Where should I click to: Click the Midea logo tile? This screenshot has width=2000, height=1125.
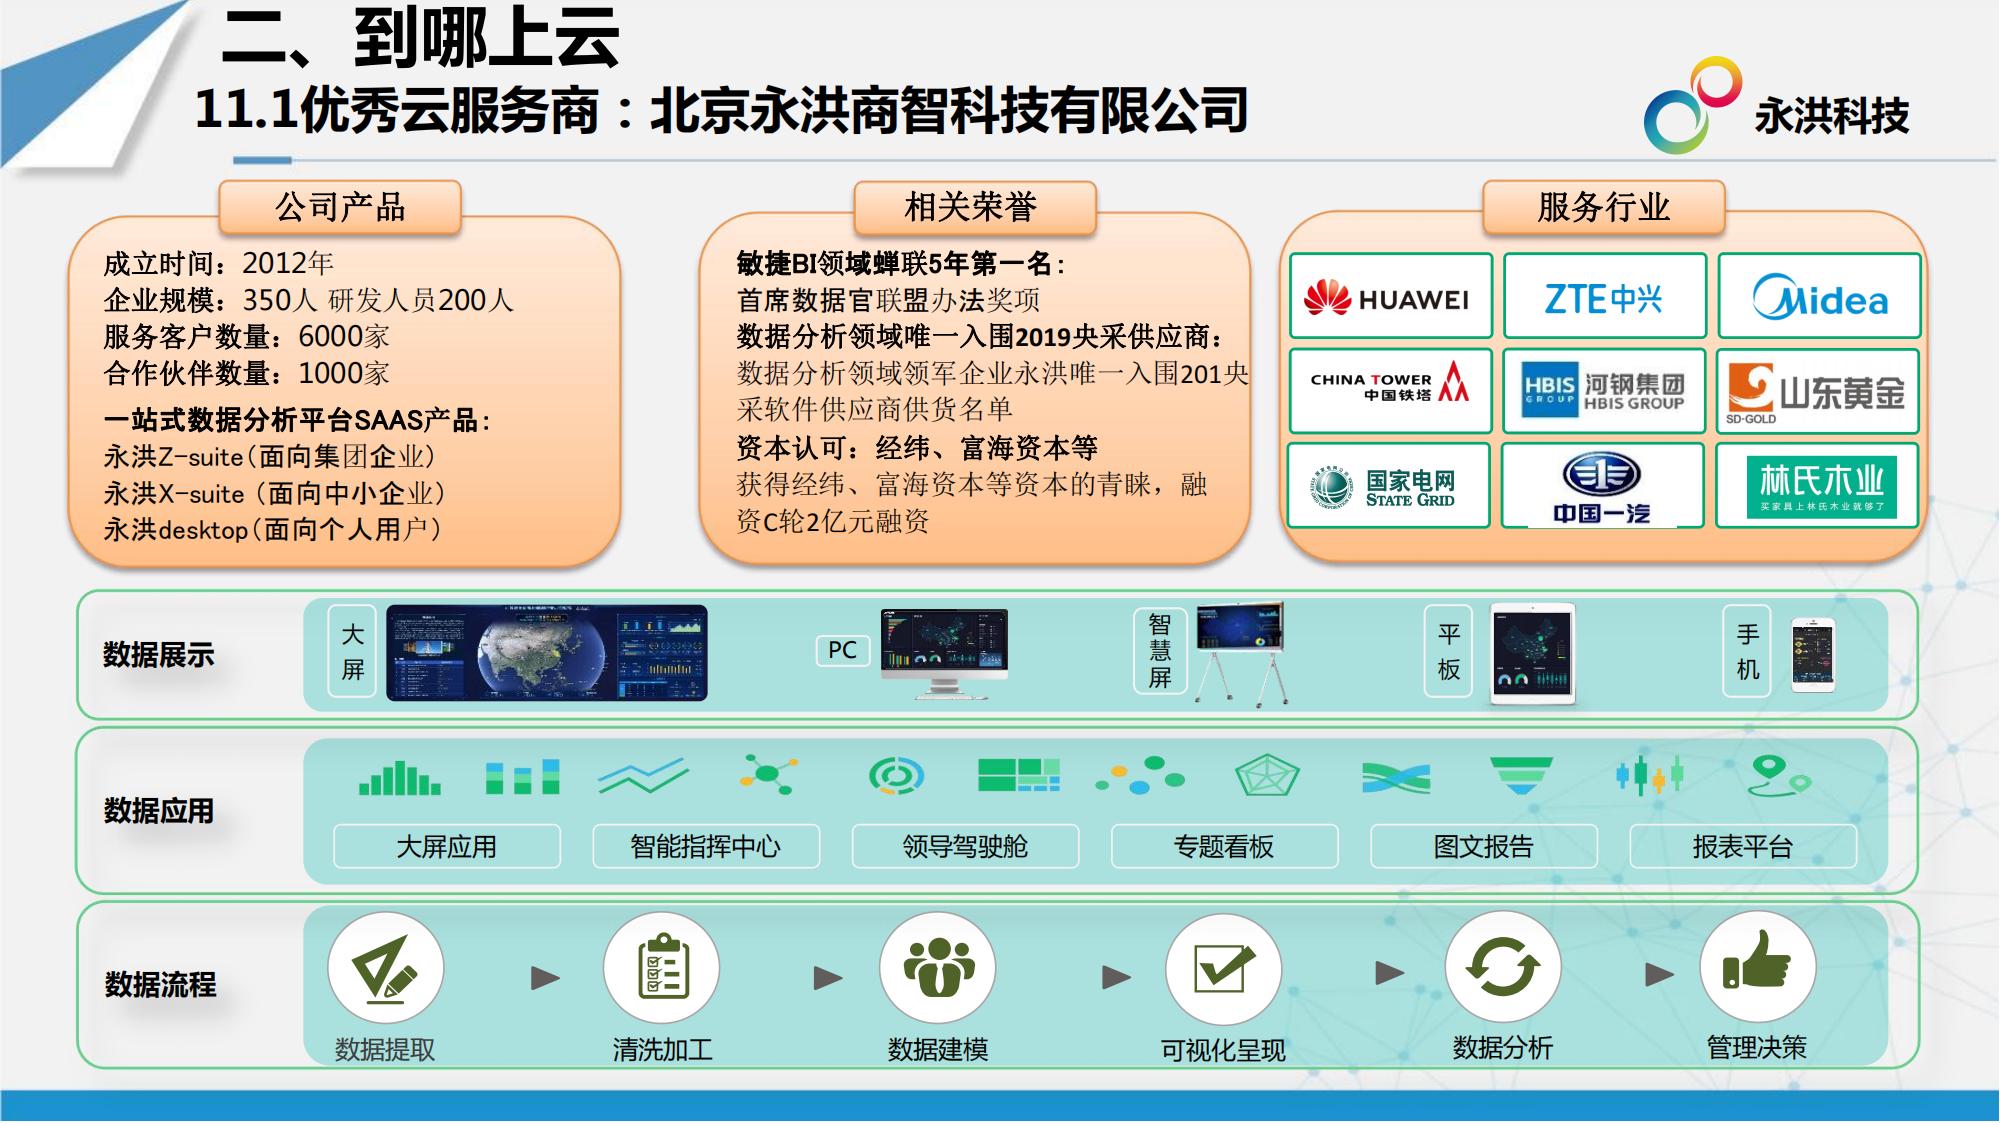(1819, 296)
